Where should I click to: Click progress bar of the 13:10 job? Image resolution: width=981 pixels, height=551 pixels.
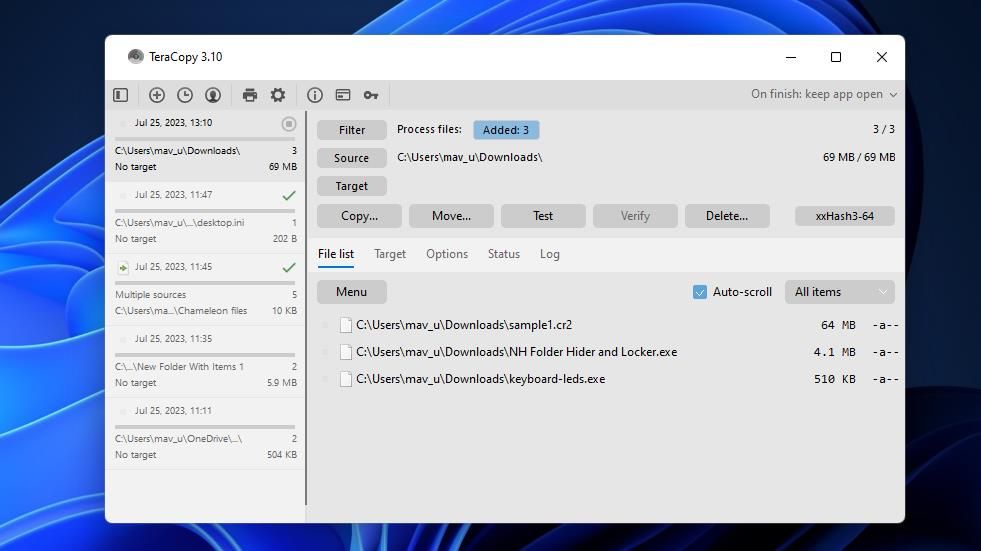[205, 139]
